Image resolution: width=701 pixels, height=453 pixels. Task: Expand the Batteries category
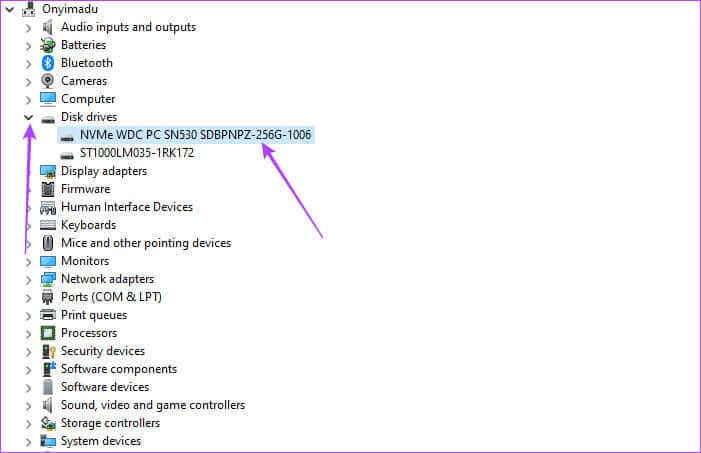point(28,46)
